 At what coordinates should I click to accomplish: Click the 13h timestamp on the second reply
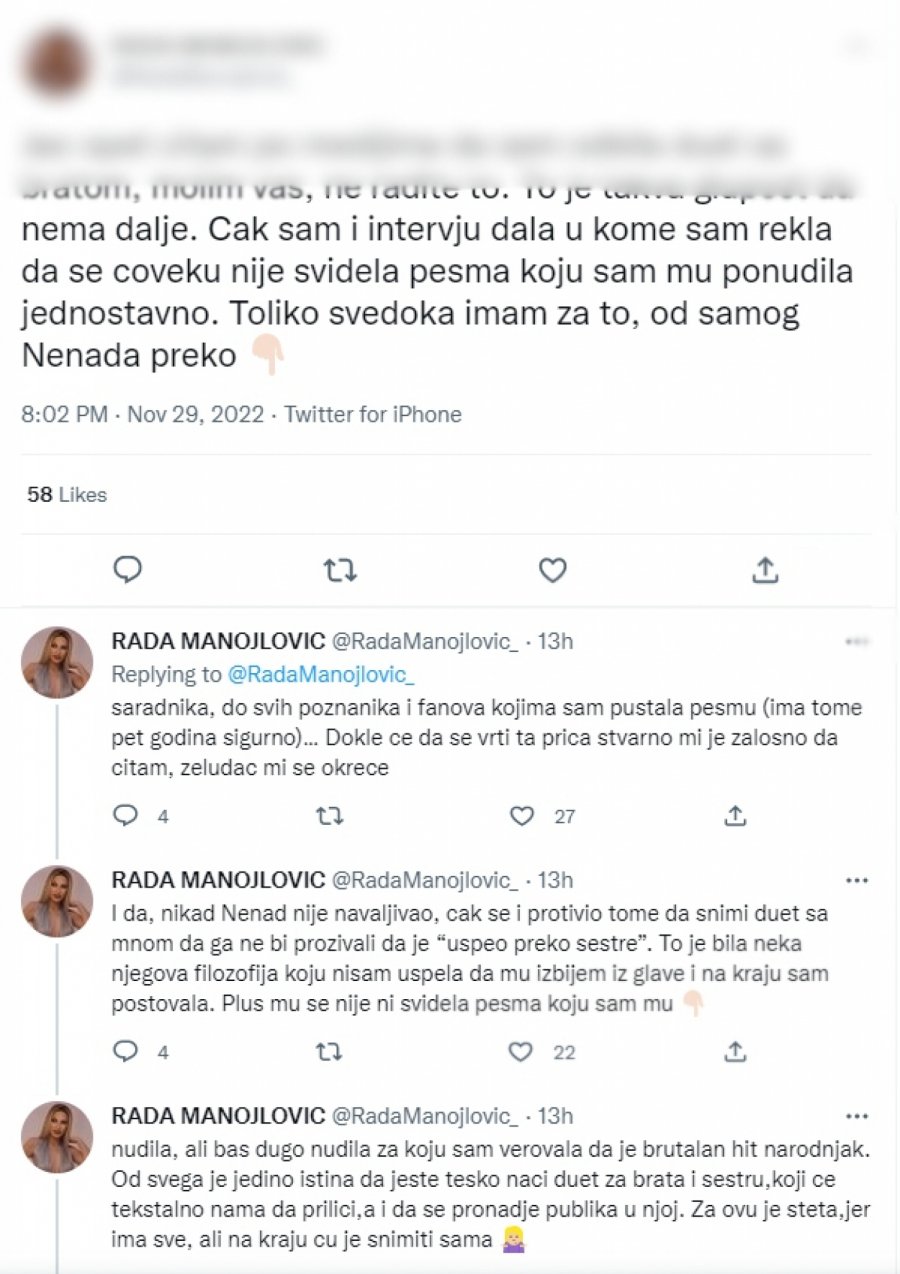click(555, 880)
